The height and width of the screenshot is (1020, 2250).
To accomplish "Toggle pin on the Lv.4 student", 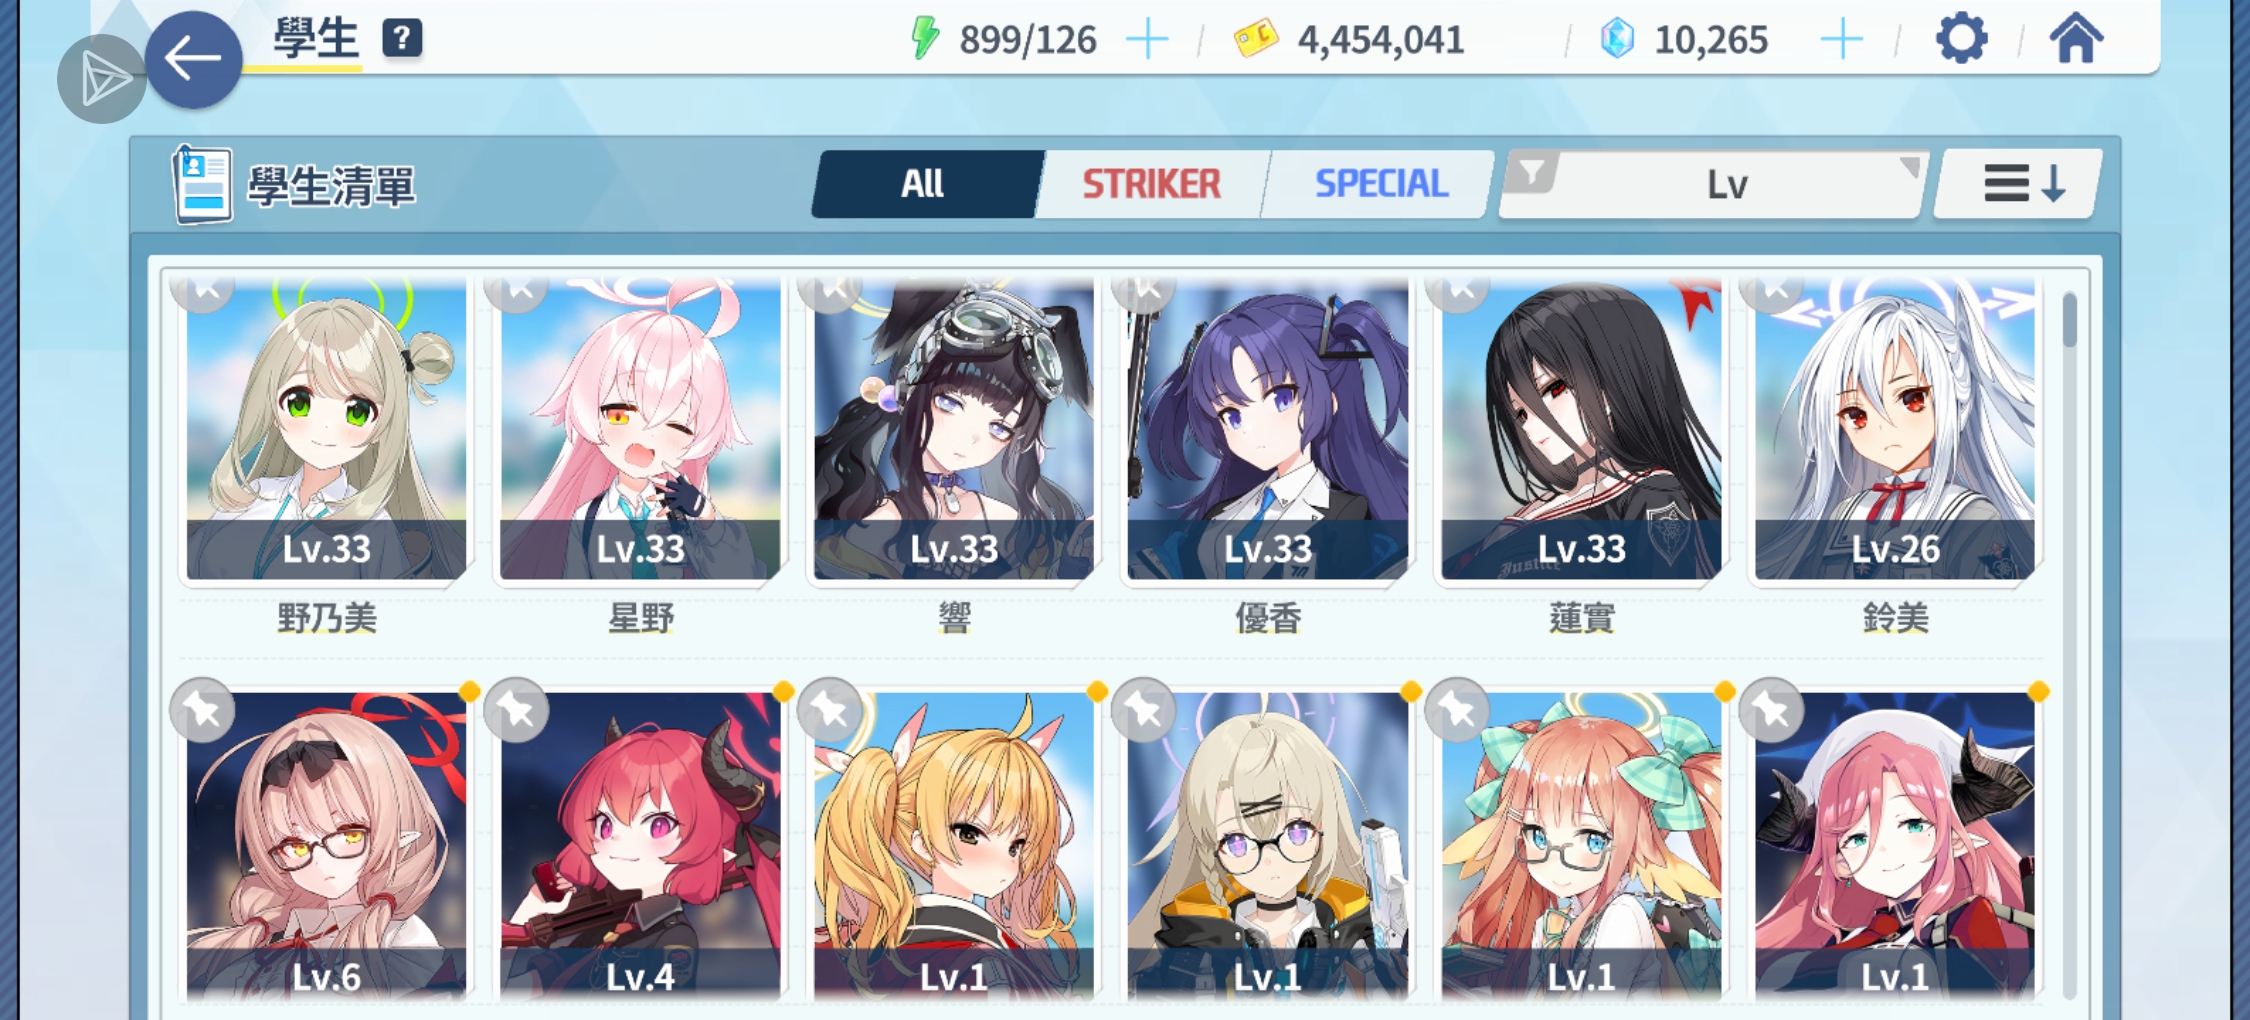I will 517,710.
